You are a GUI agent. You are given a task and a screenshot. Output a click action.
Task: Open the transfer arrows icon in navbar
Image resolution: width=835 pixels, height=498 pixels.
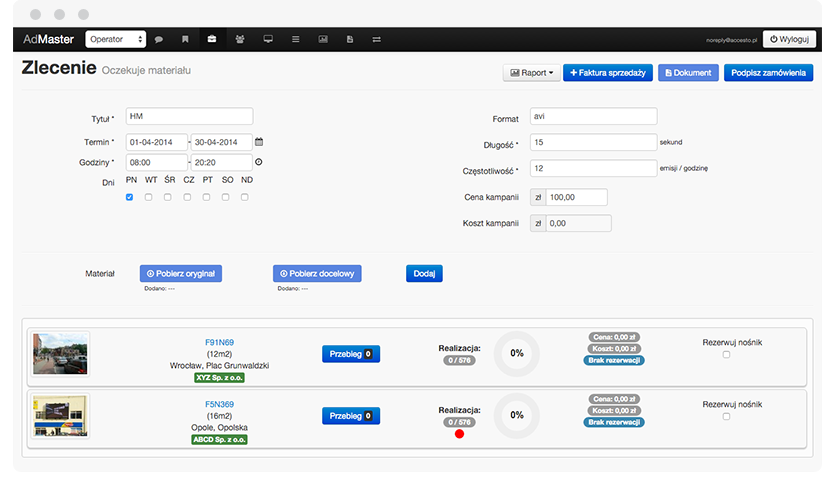point(376,39)
